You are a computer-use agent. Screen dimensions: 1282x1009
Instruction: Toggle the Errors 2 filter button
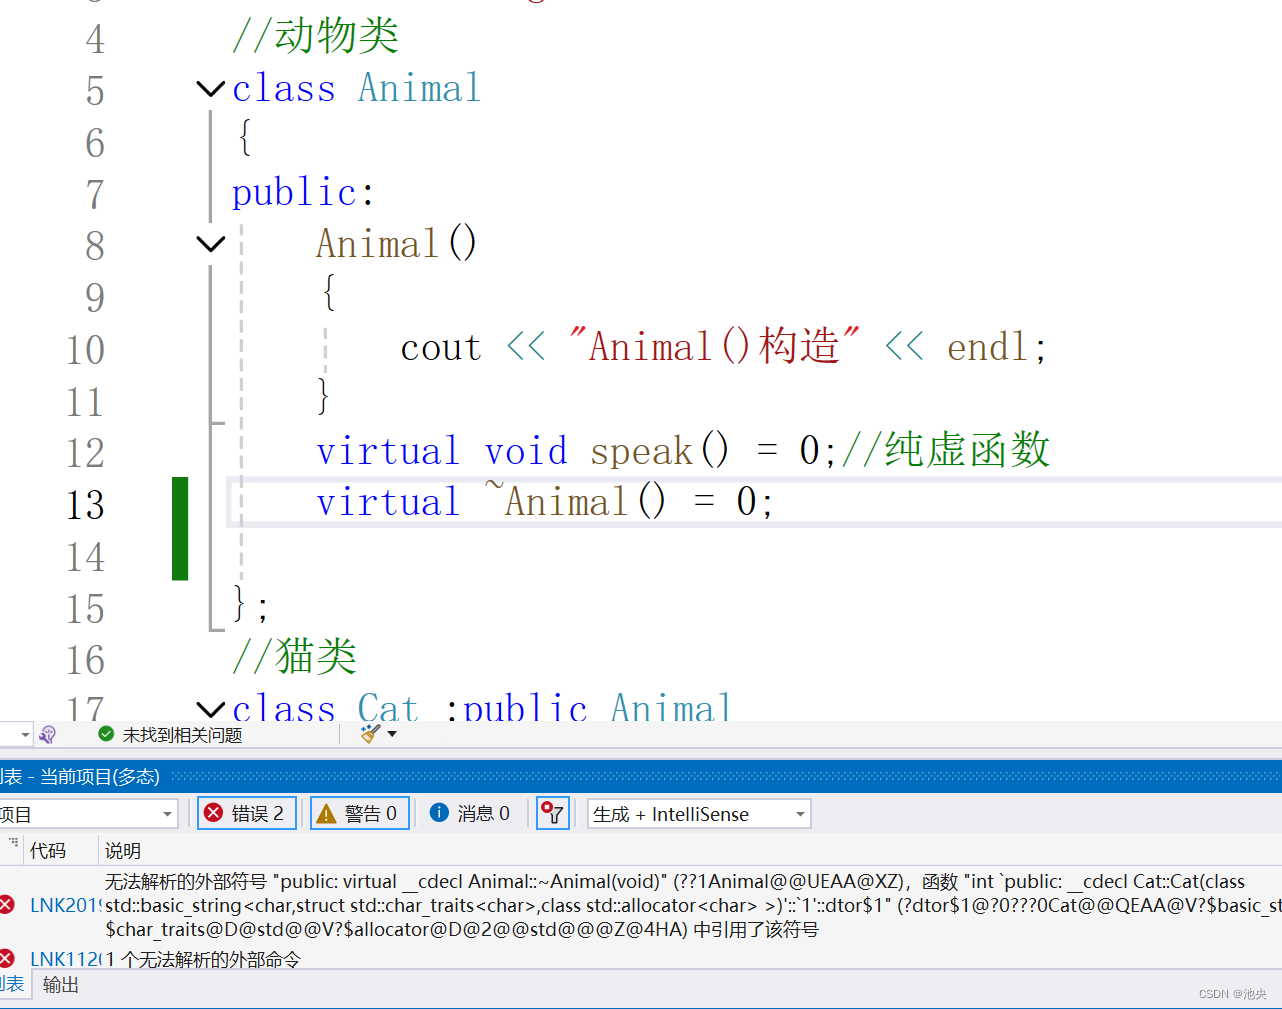(x=247, y=814)
